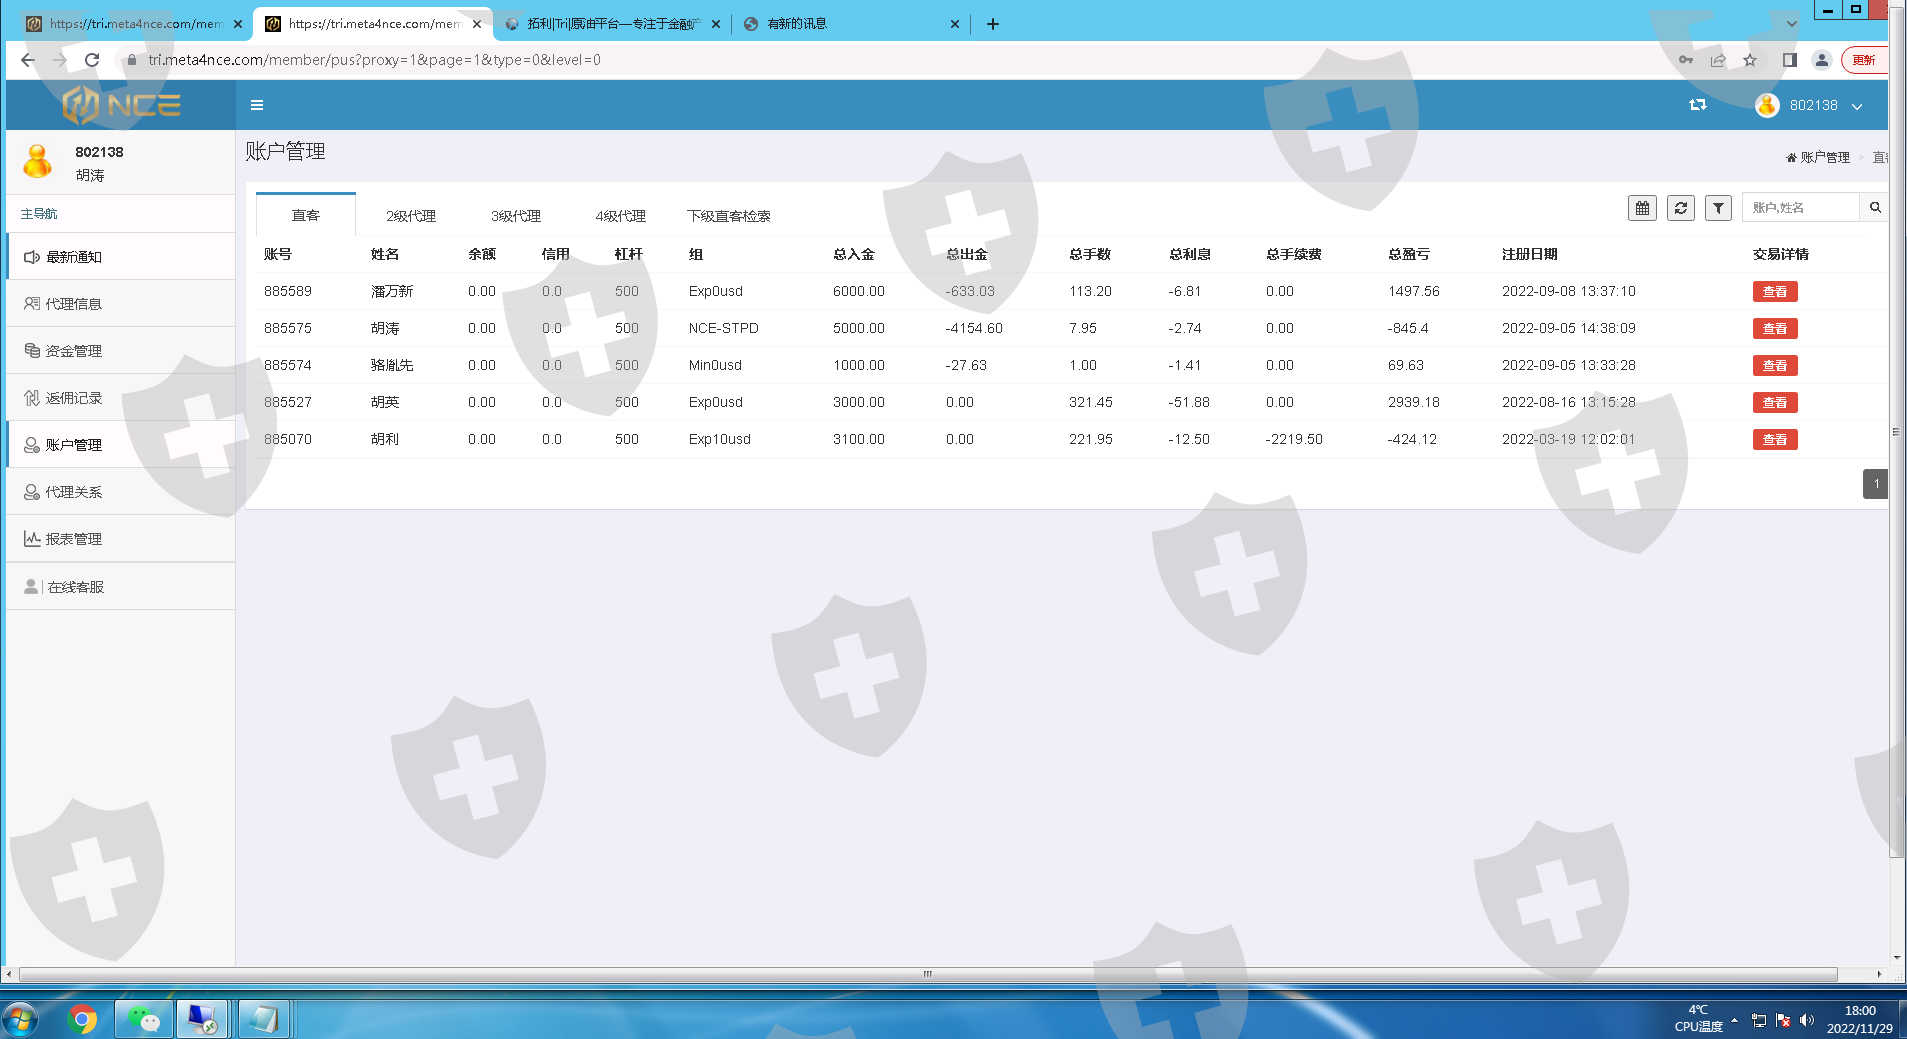The width and height of the screenshot is (1907, 1039).
Task: Click the search magnifier icon
Action: coord(1875,208)
